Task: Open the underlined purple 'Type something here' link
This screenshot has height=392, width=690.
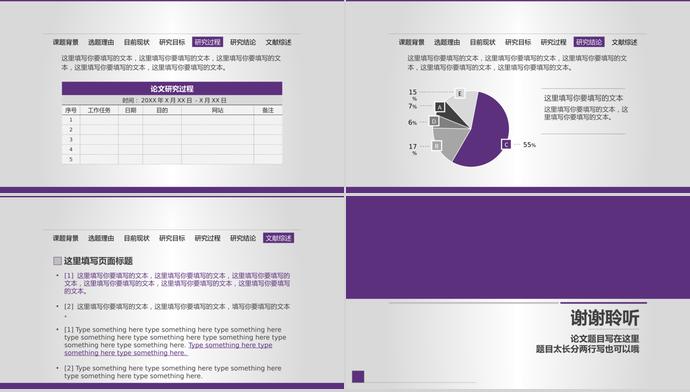Action: click(169, 349)
